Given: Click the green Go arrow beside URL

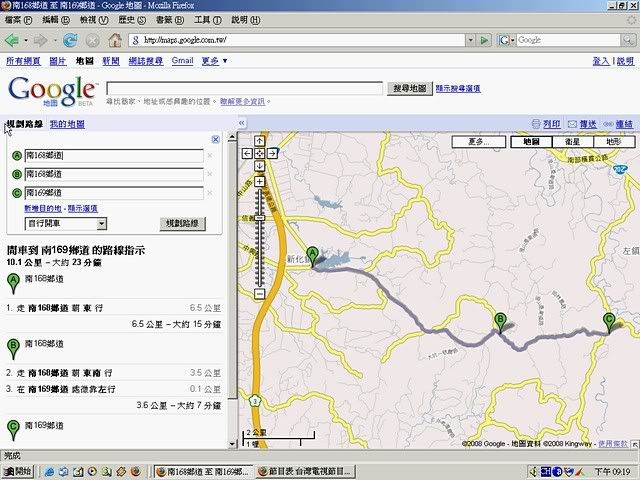Looking at the screenshot, I should click(x=484, y=40).
